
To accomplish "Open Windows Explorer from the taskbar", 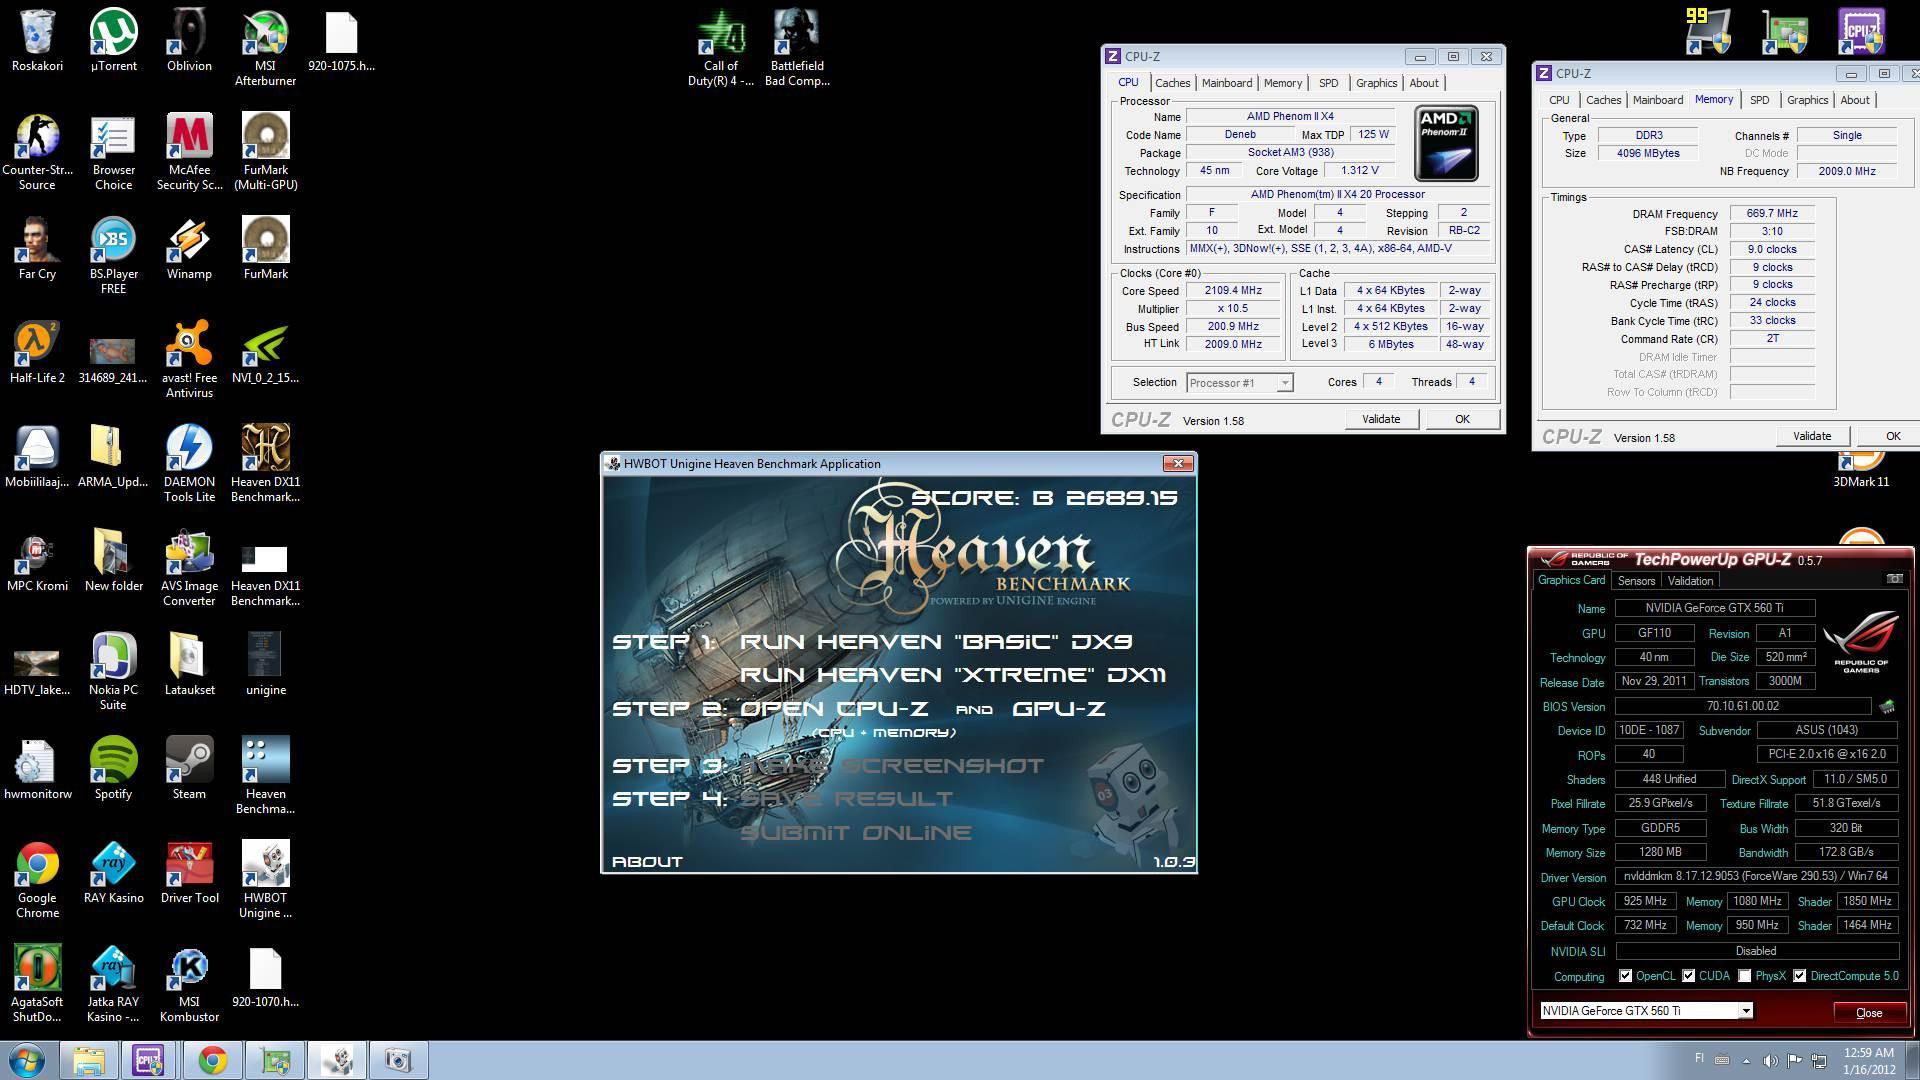I will click(x=88, y=1060).
